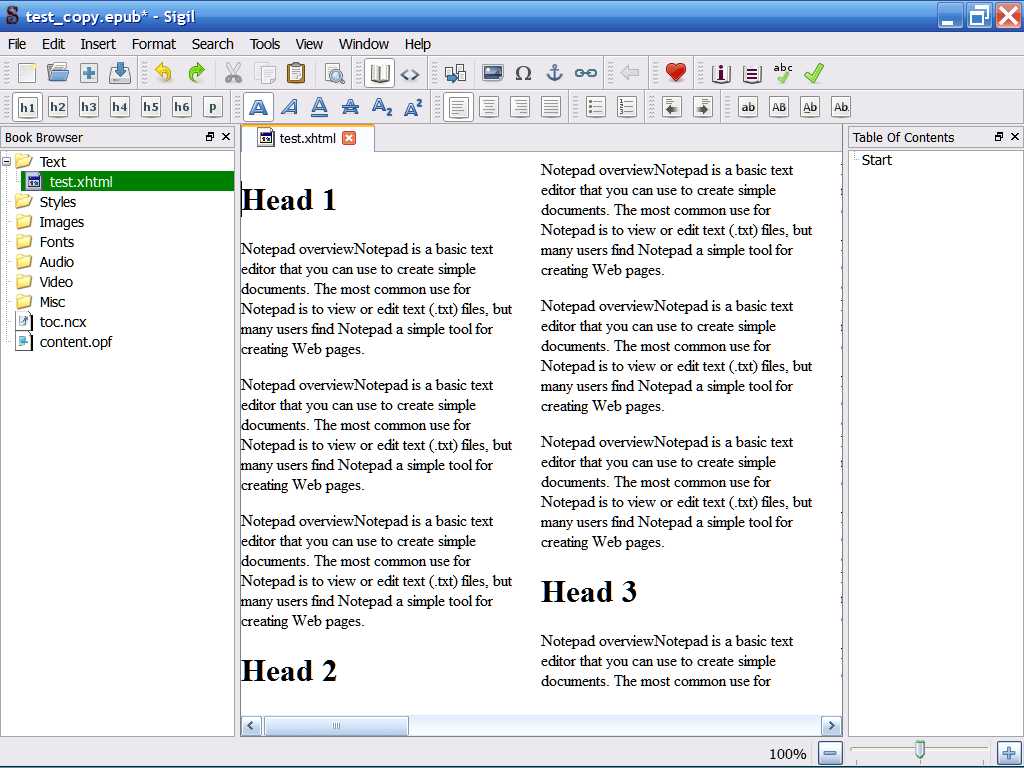Apply paragraph p style button
This screenshot has height=768, width=1024.
tap(212, 107)
